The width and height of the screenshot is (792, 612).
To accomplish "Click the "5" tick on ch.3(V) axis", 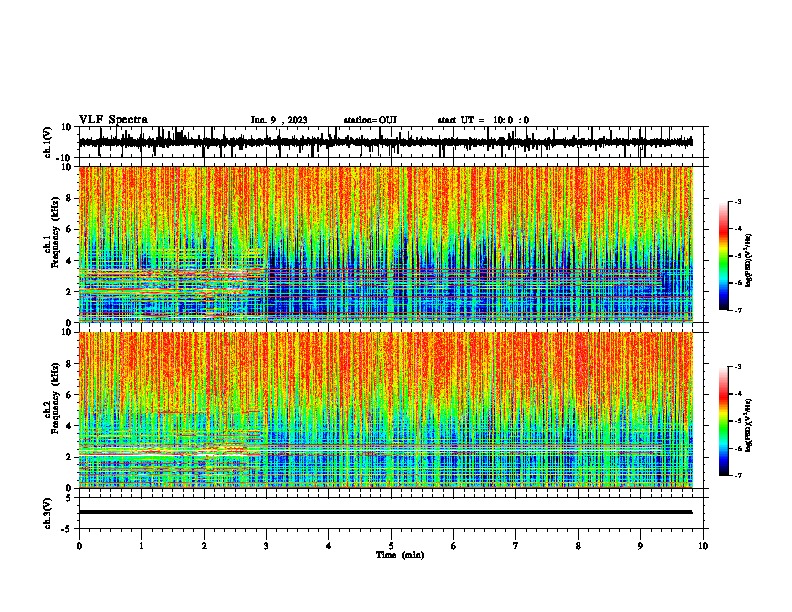I will click(x=69, y=497).
